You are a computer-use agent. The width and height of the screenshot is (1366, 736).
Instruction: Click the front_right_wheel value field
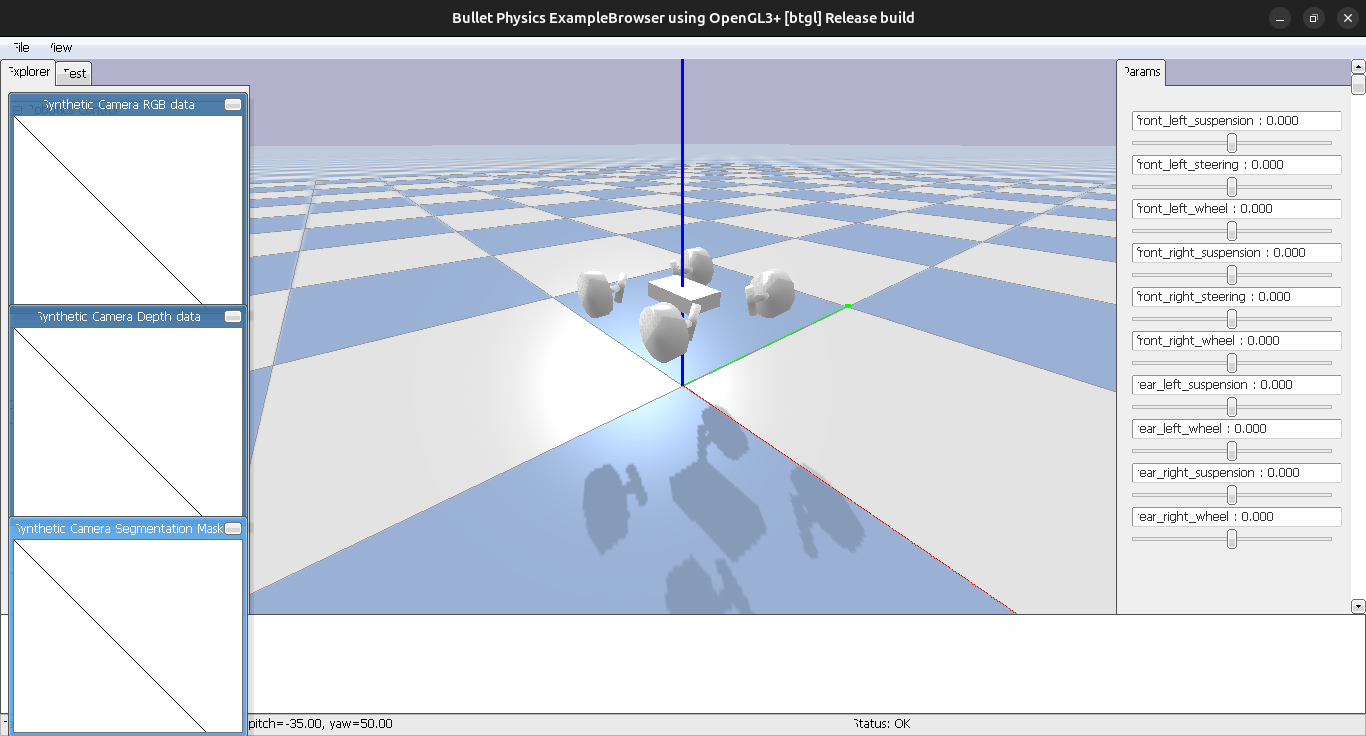click(x=1237, y=341)
